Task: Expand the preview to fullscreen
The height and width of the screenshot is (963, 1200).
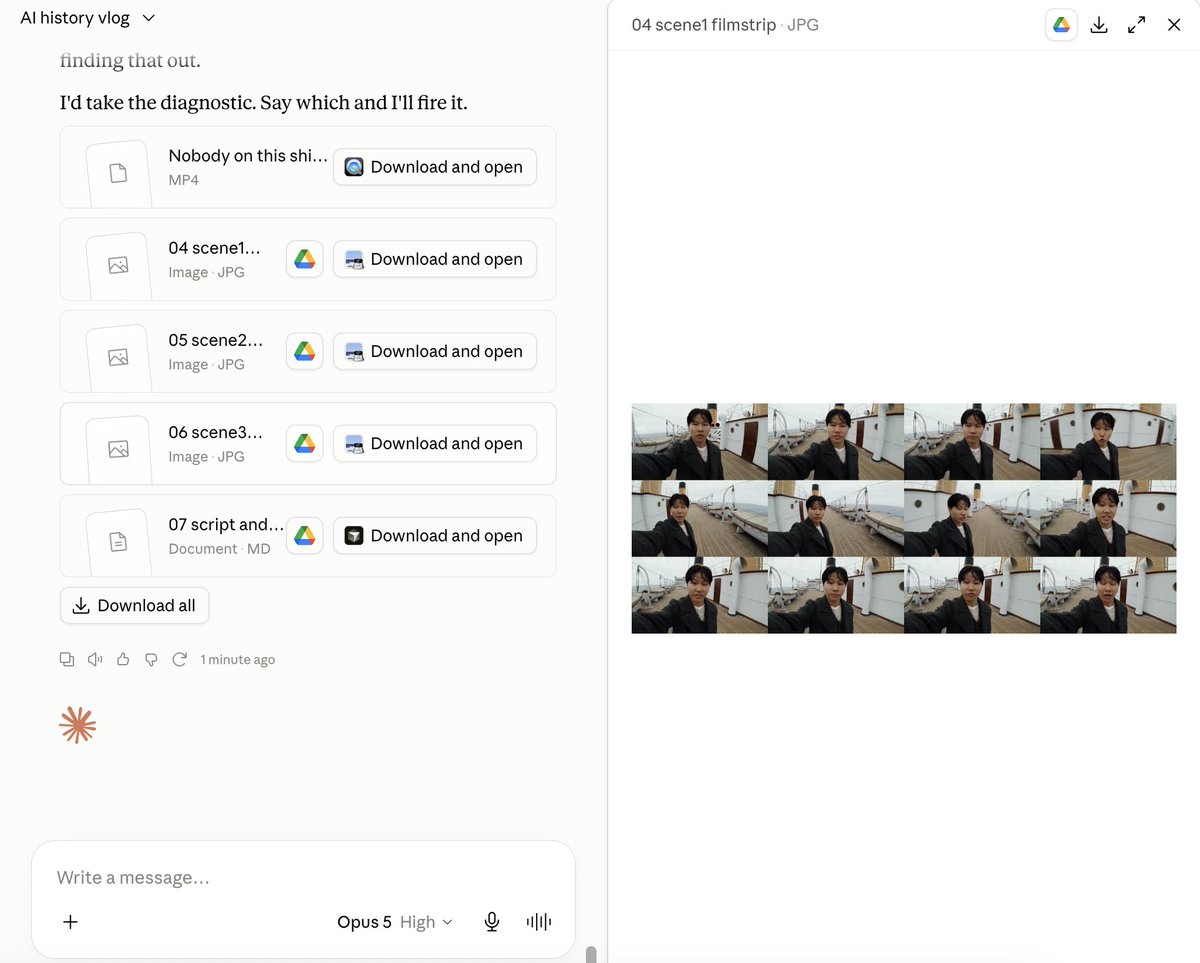Action: click(x=1137, y=25)
